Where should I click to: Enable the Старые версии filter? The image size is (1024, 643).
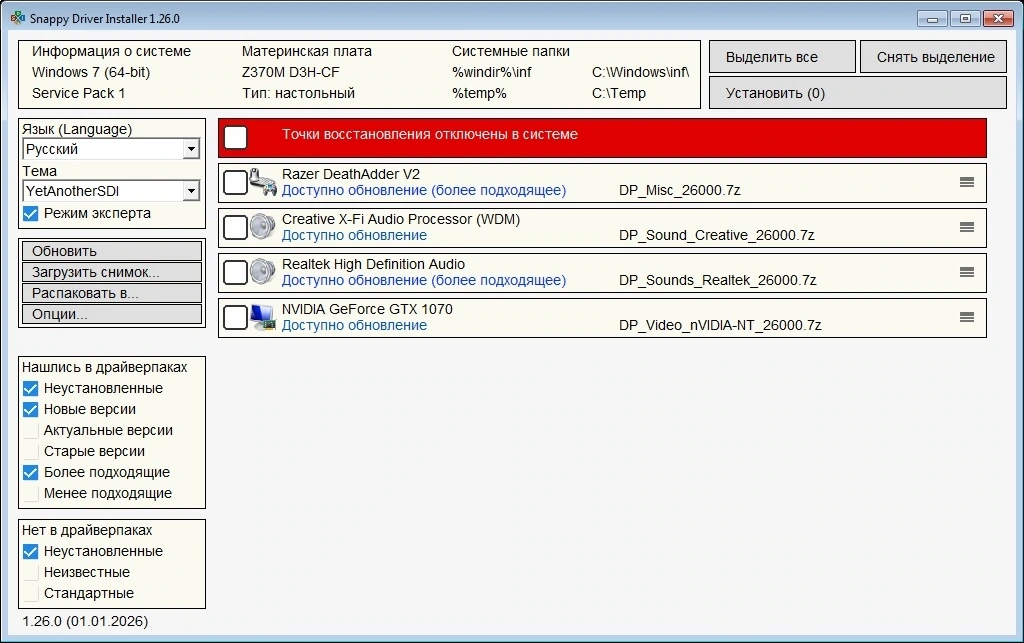click(x=31, y=452)
